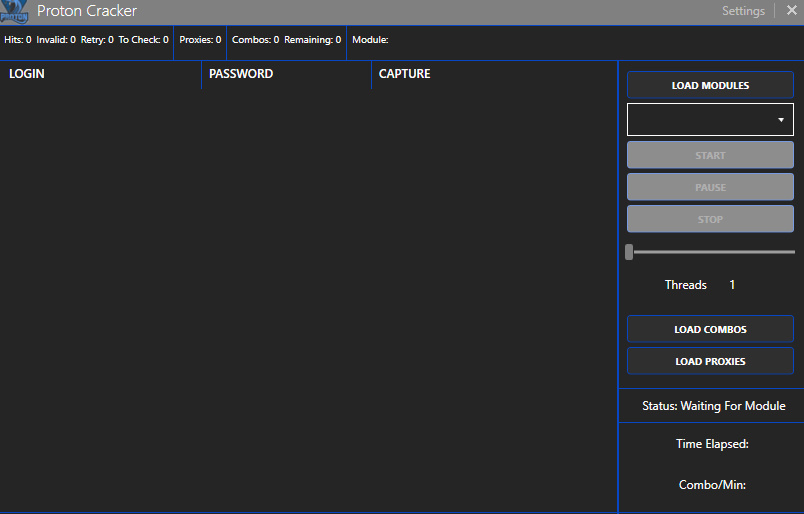Click the To Check: 0 counter

coord(144,39)
